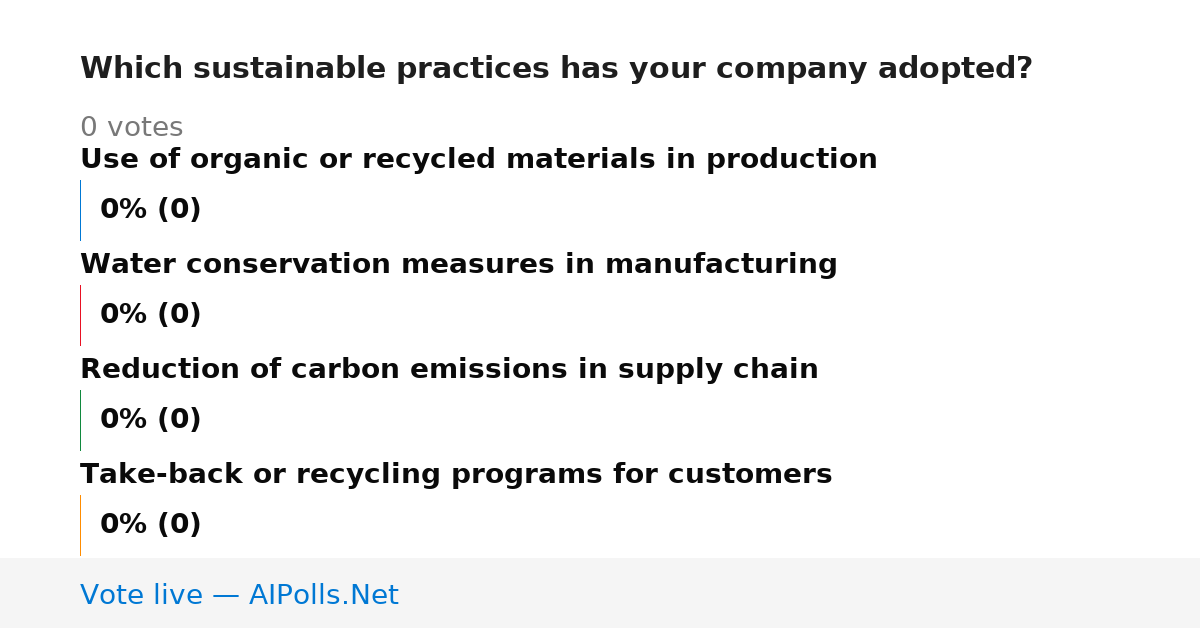Choose Take-back or recycling programs option

pyautogui.click(x=456, y=475)
